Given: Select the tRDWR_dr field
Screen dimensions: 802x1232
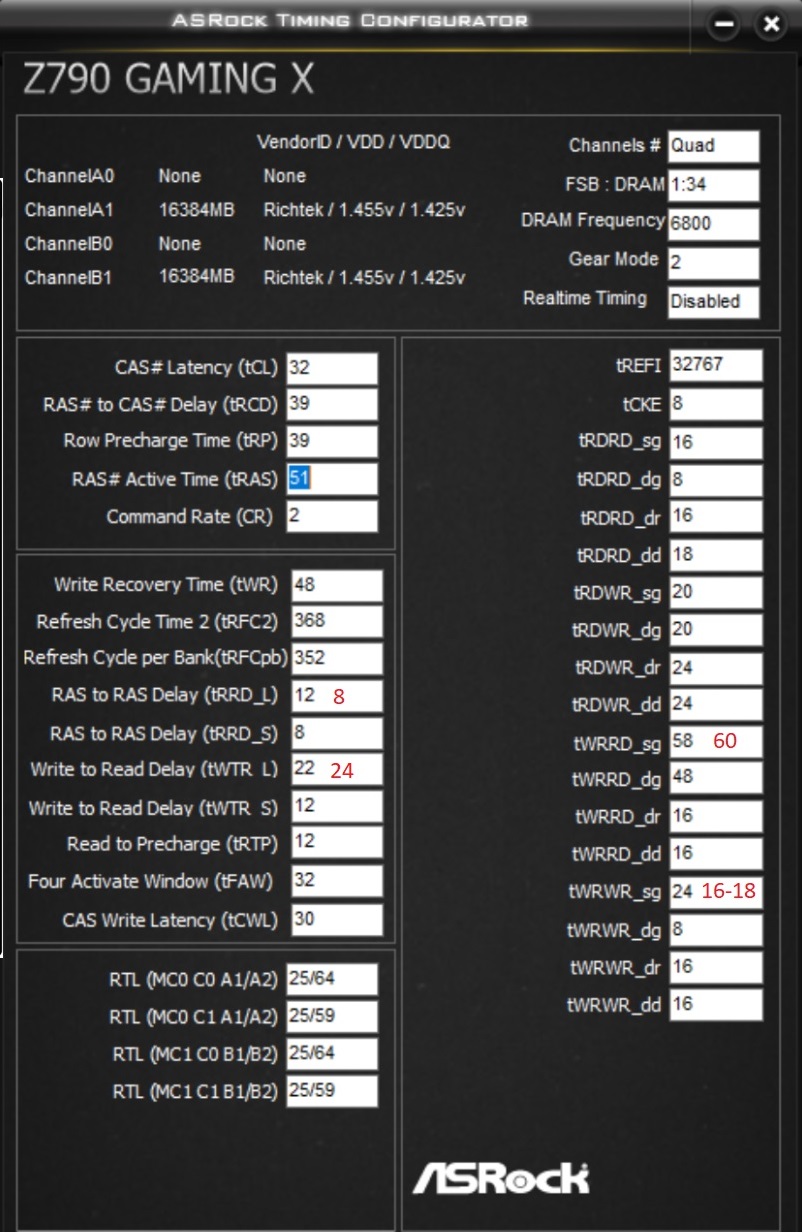Looking at the screenshot, I should [x=716, y=667].
